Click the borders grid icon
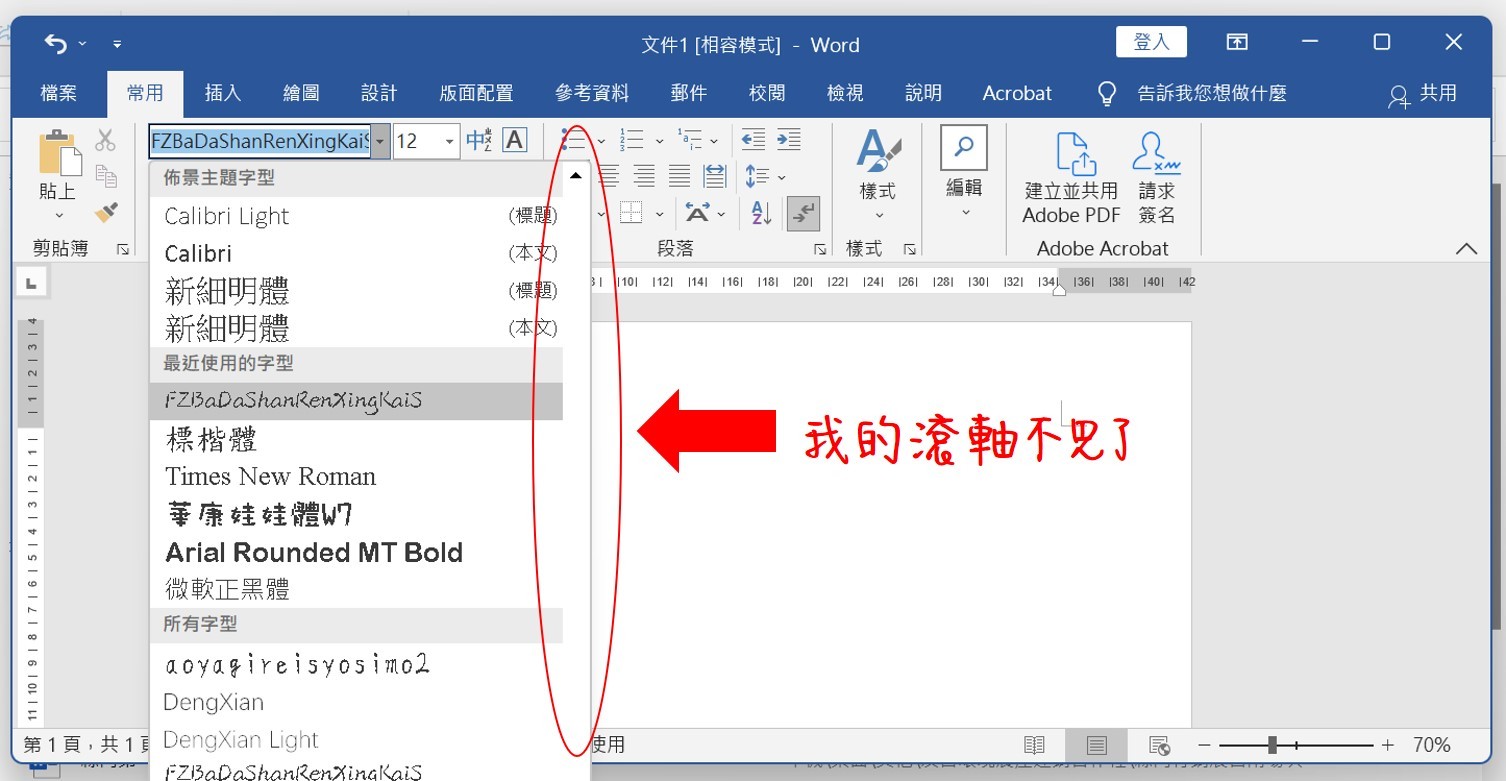1506x781 pixels. pos(631,213)
